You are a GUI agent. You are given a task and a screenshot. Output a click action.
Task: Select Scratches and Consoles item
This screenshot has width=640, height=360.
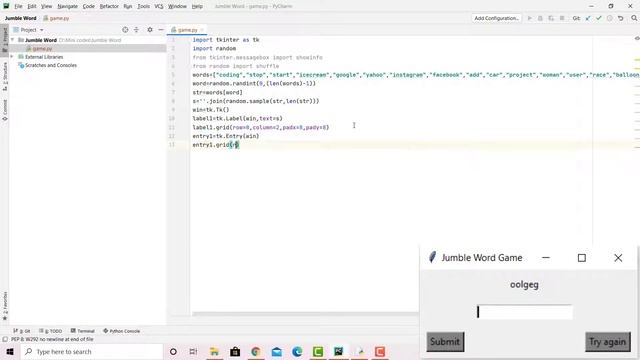[x=51, y=65]
